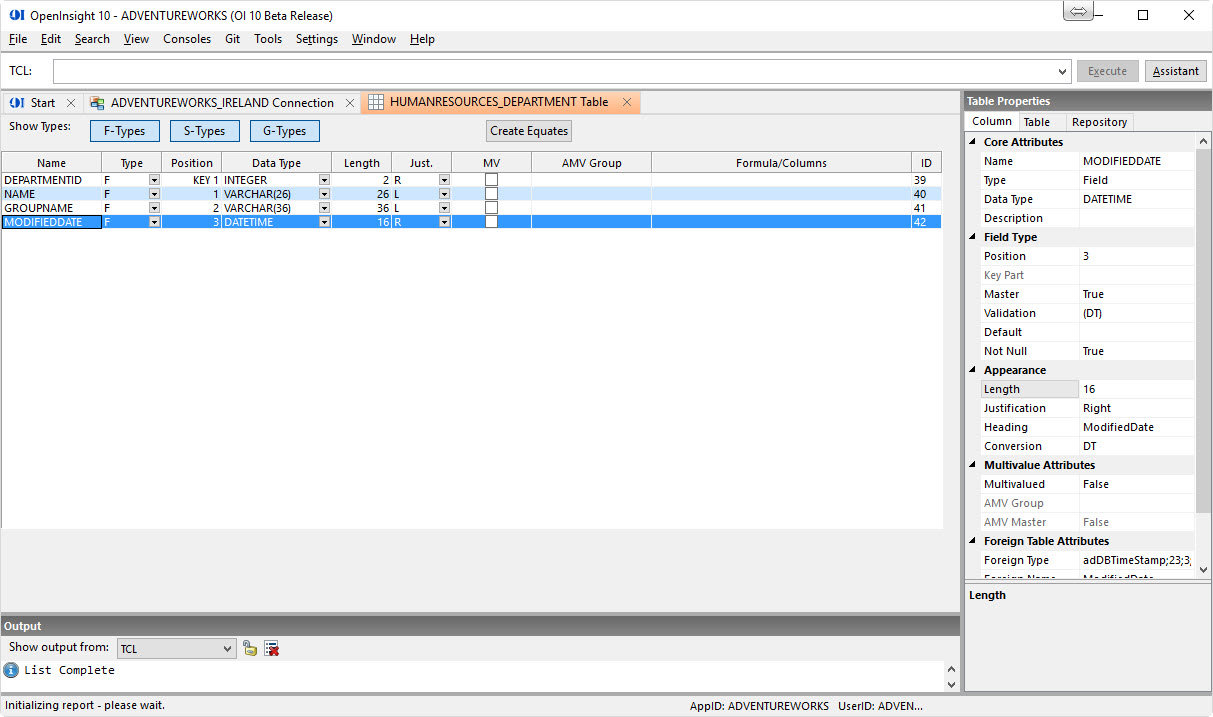Switch to the Column properties tab
1213x717 pixels.
992,122
